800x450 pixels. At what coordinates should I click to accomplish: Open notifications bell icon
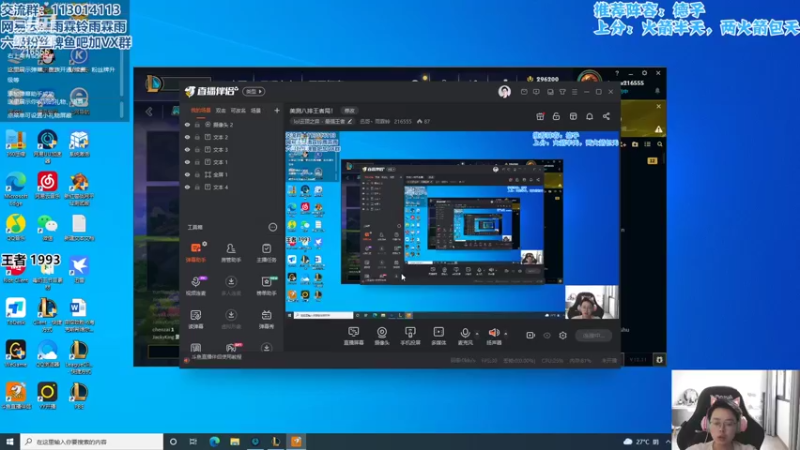tap(589, 116)
